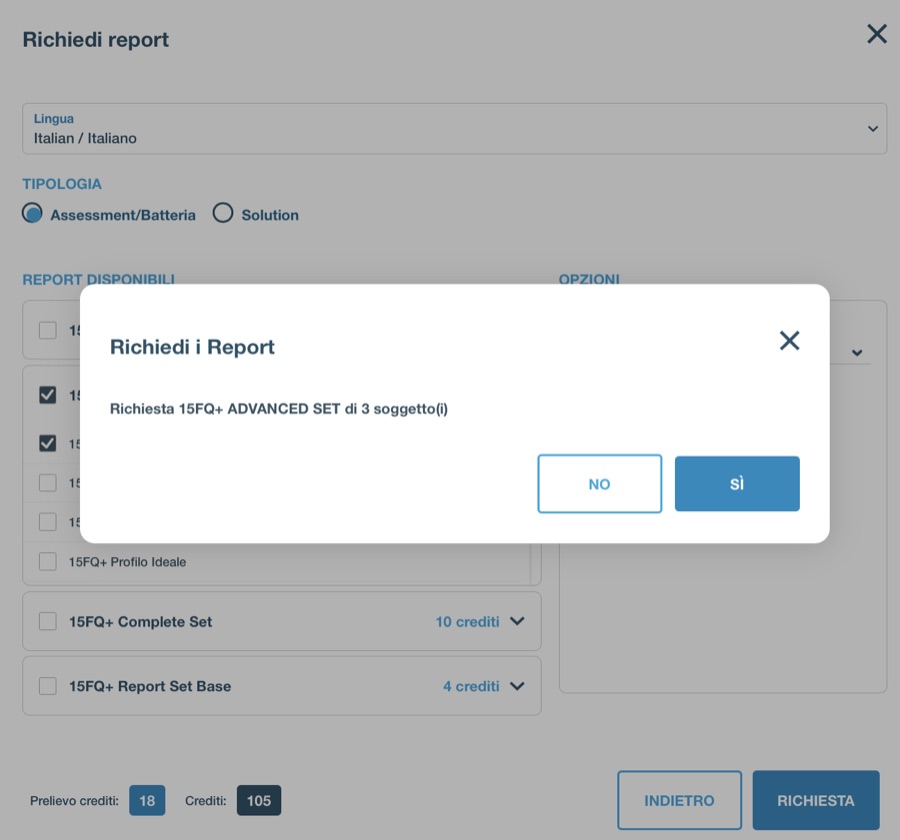
Task: Check the 15FQ+ Report Set Base checkbox
Action: coord(48,686)
